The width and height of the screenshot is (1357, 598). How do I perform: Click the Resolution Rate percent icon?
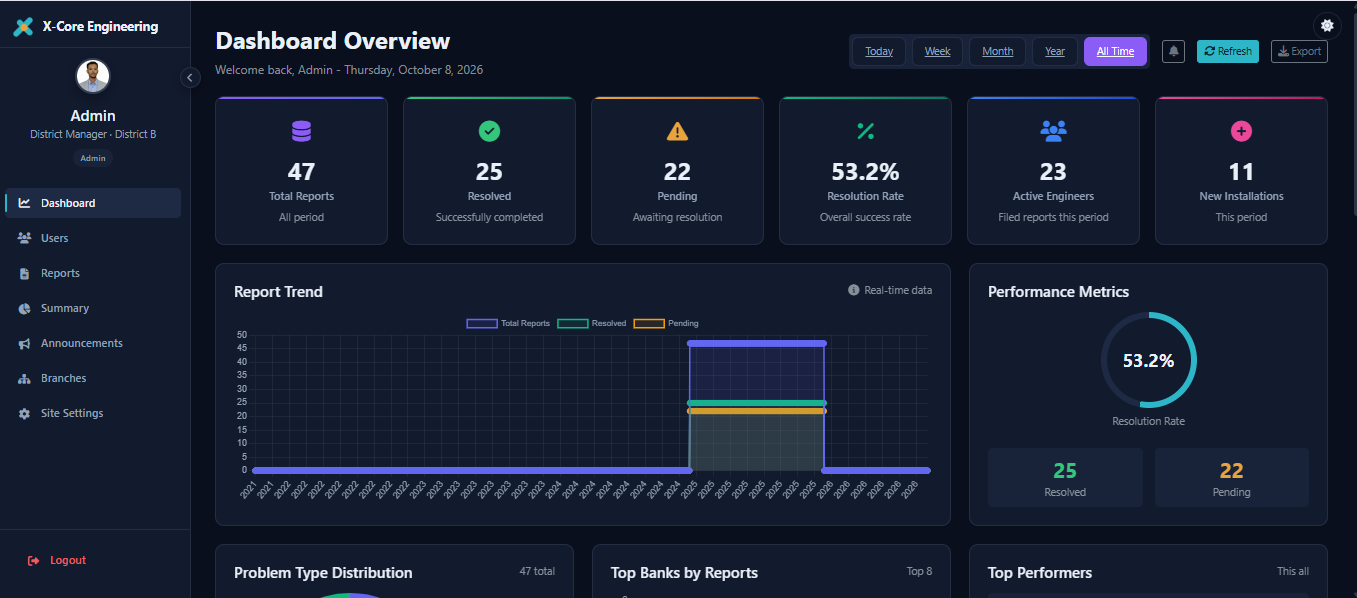pyautogui.click(x=865, y=131)
